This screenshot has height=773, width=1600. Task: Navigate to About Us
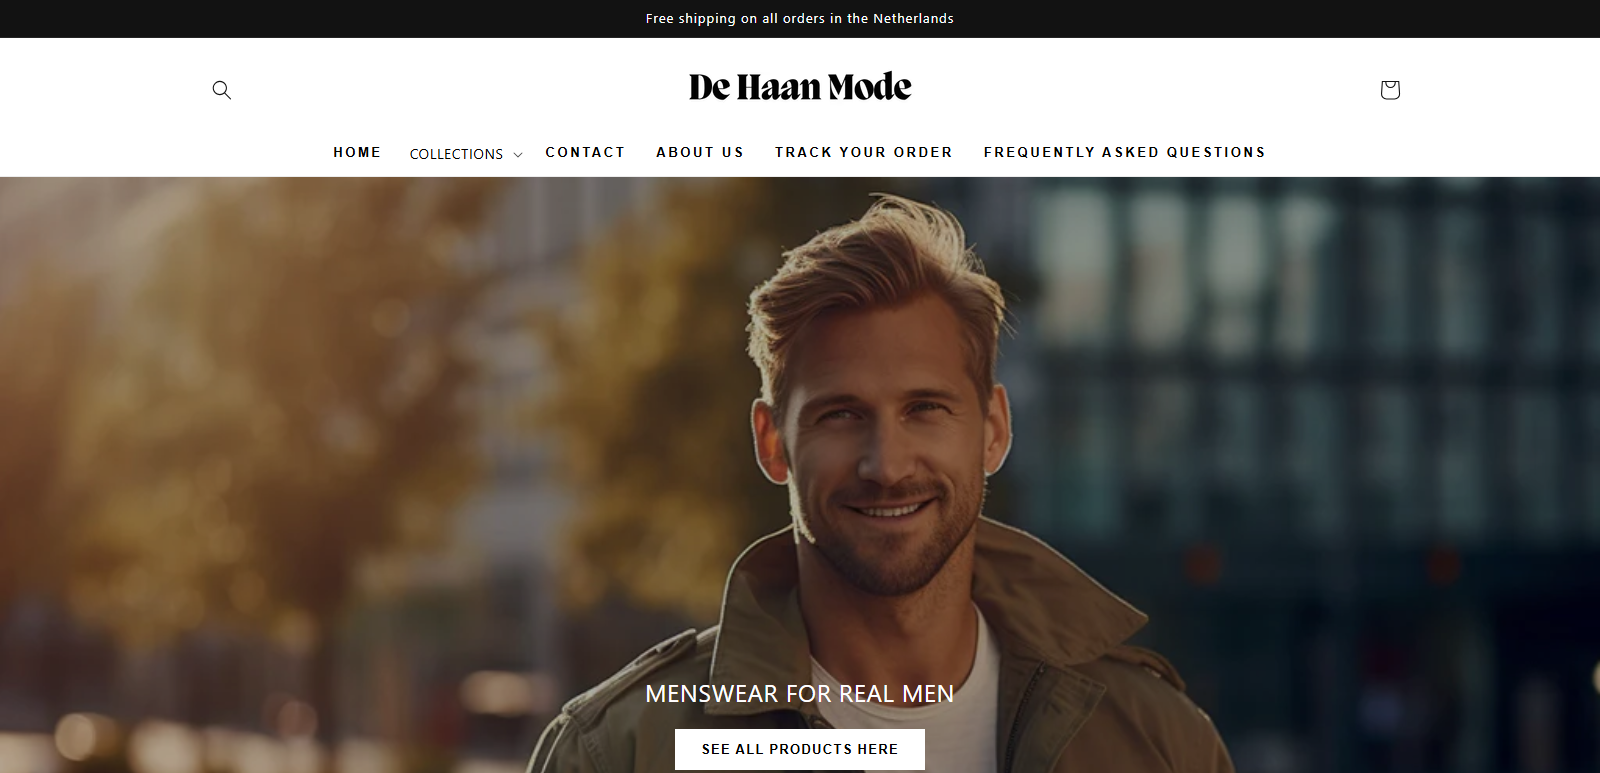700,152
